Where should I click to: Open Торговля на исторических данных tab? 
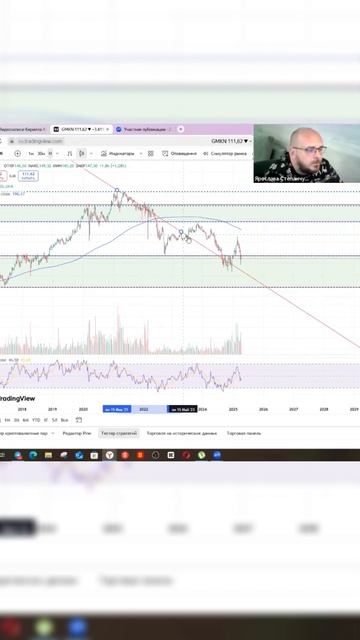click(x=182, y=433)
